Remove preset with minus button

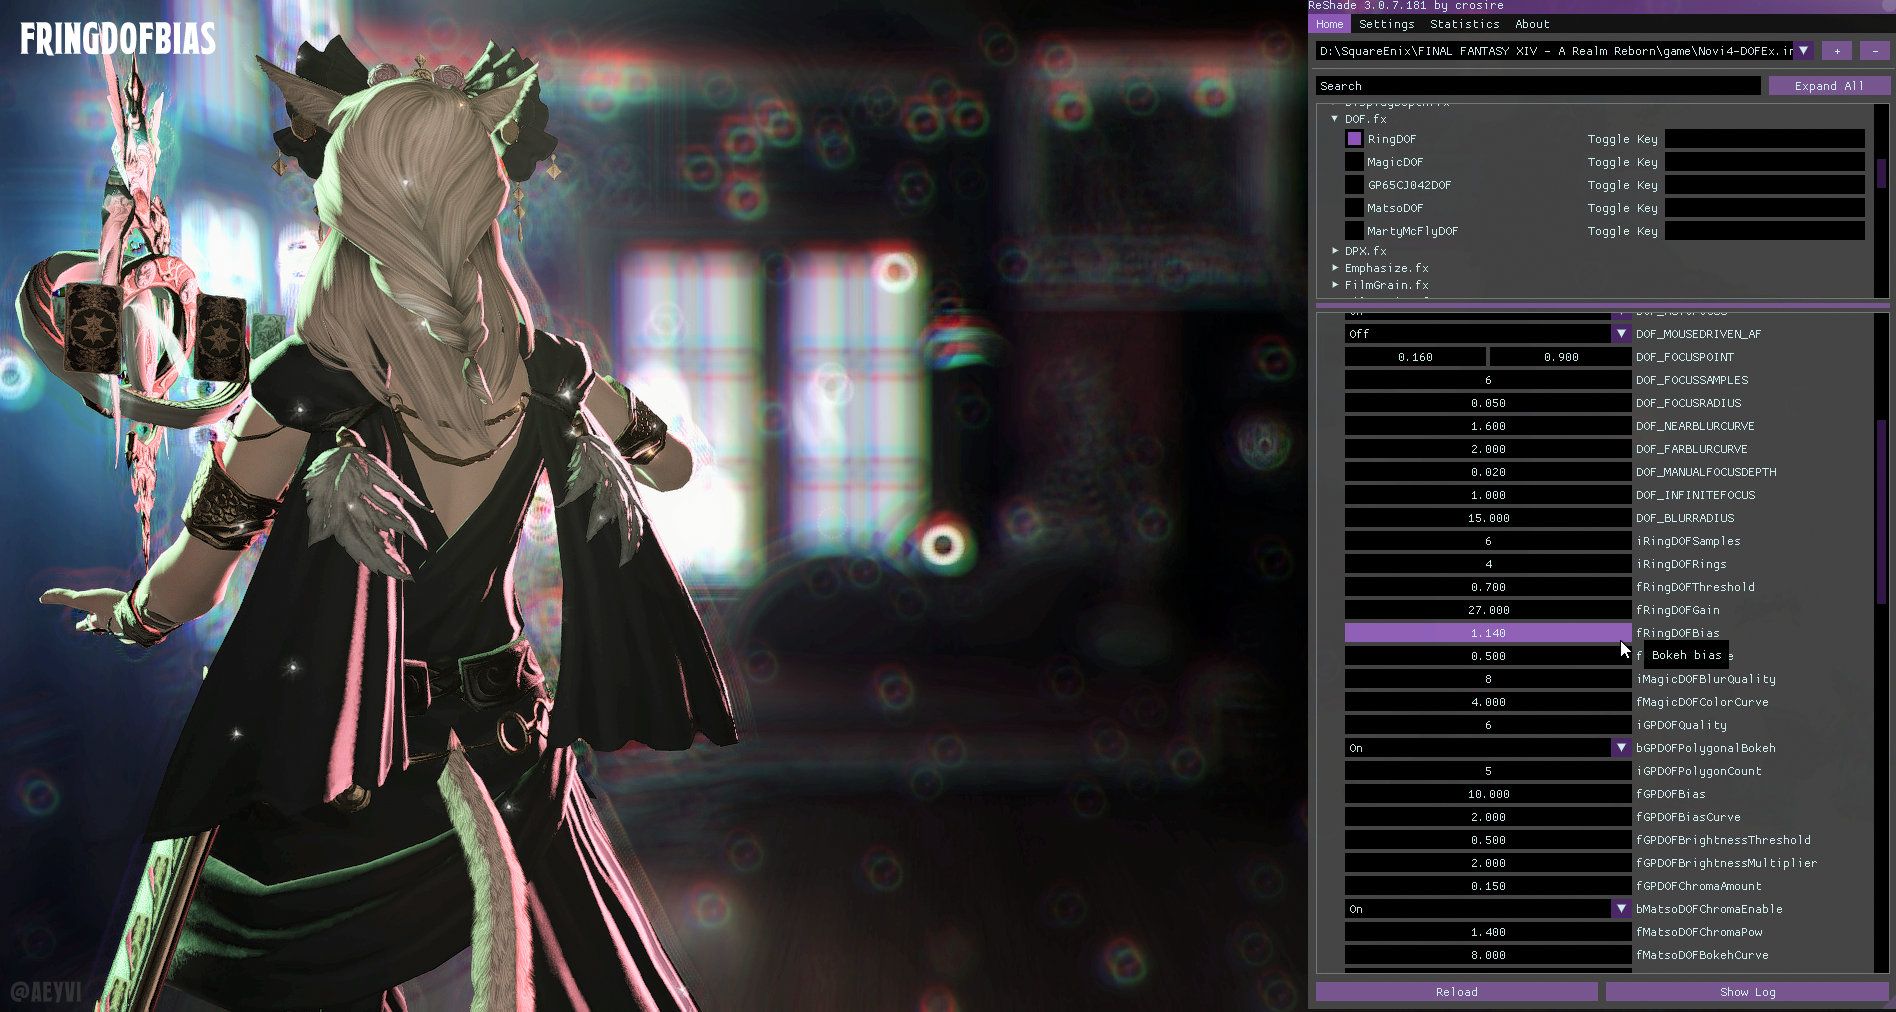pyautogui.click(x=1875, y=50)
